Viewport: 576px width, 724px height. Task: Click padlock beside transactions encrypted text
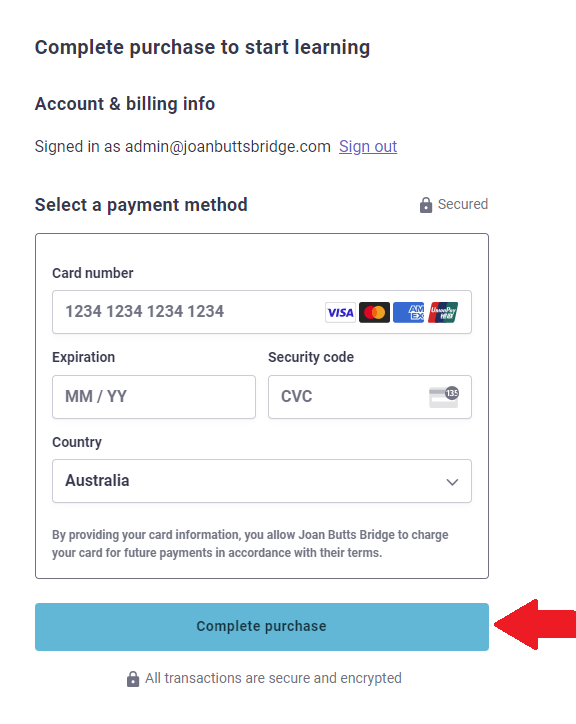[133, 679]
